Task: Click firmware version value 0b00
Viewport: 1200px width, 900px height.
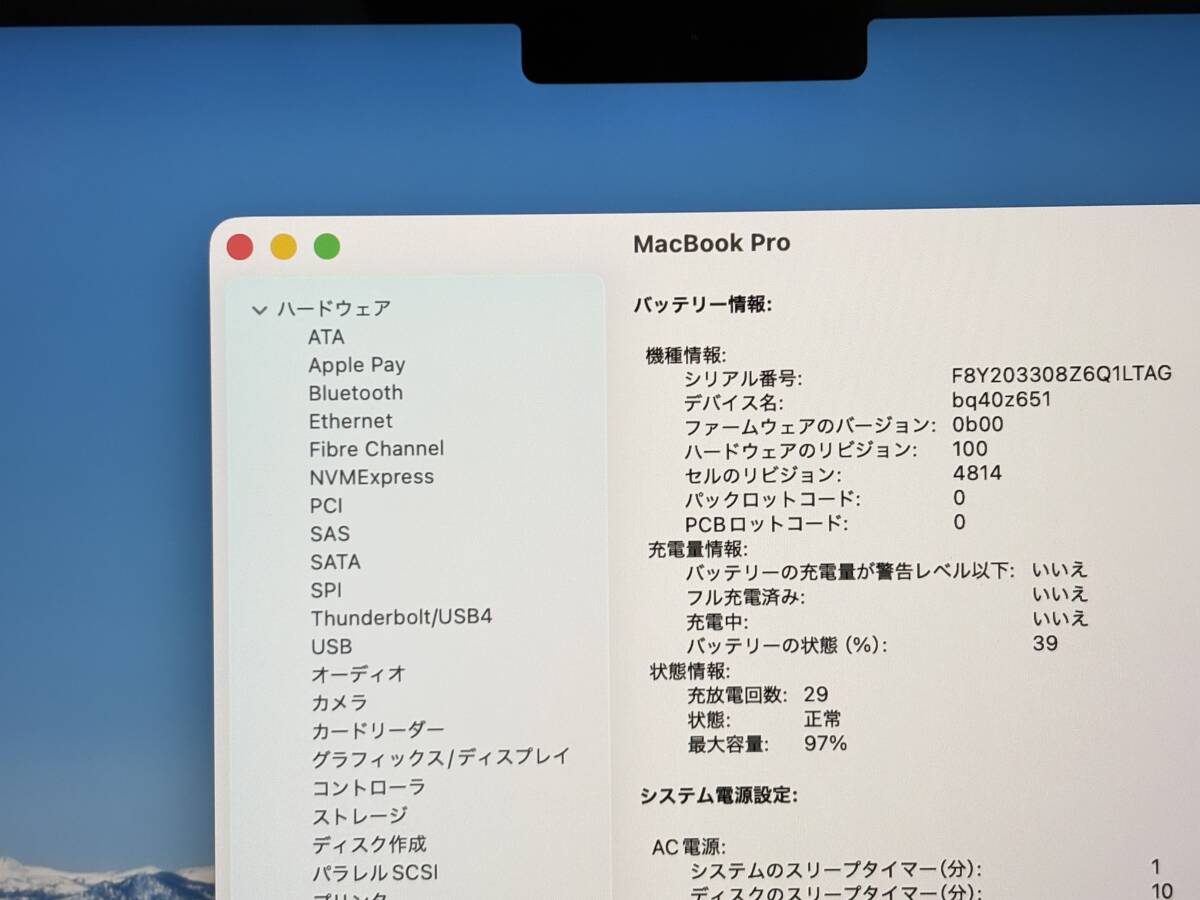Action: tap(978, 425)
